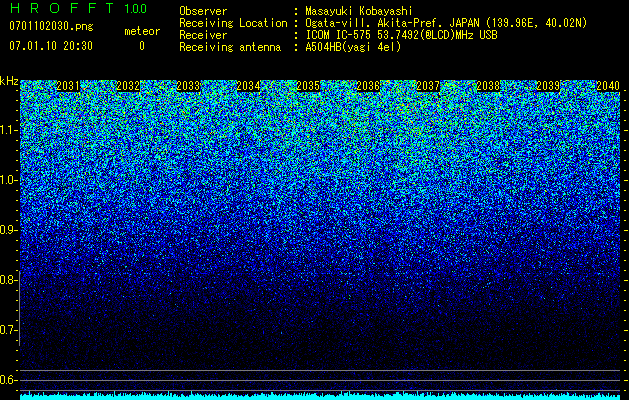Click the 2037 time marker

[x=428, y=86]
